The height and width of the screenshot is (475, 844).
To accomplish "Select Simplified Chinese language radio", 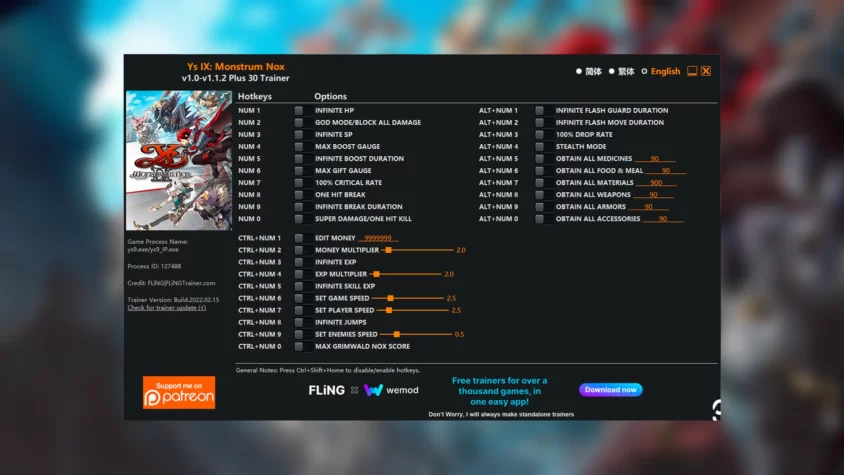I will click(579, 71).
